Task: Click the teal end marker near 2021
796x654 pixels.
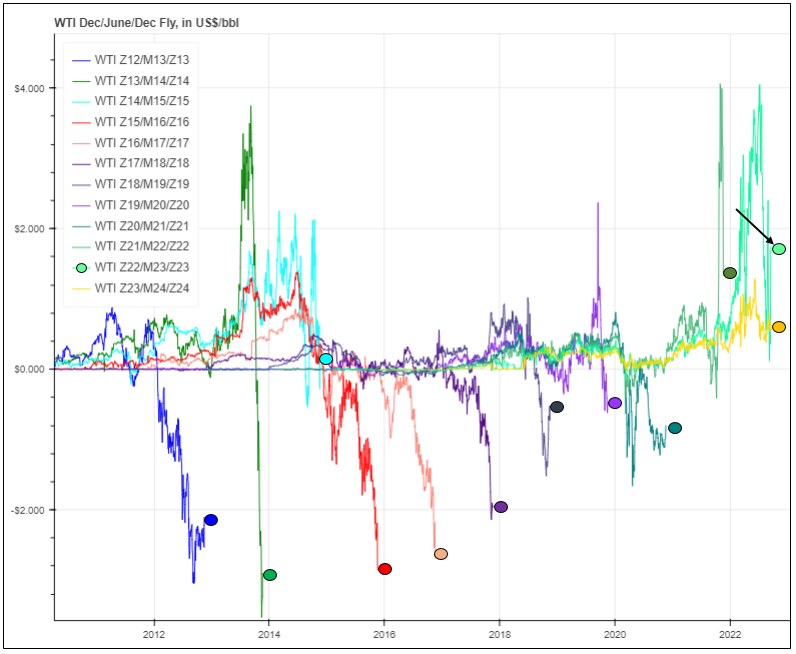Action: pyautogui.click(x=675, y=428)
